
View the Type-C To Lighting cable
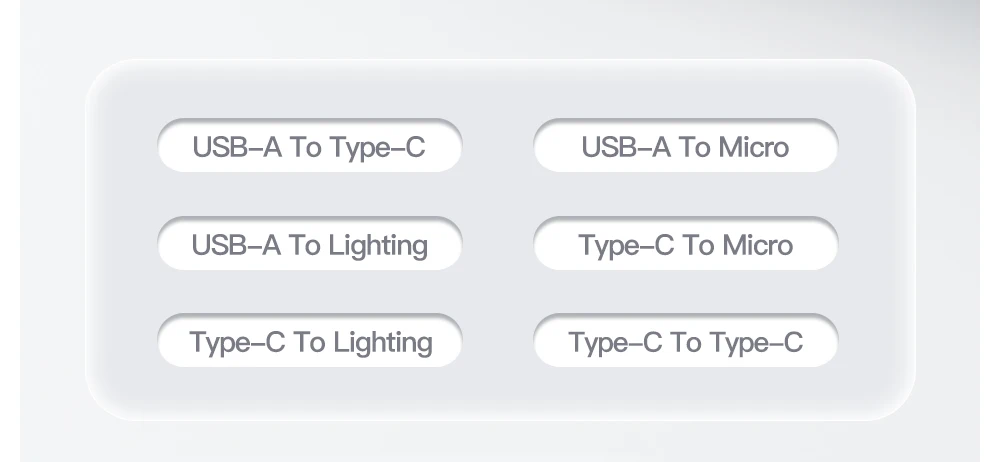pos(309,342)
